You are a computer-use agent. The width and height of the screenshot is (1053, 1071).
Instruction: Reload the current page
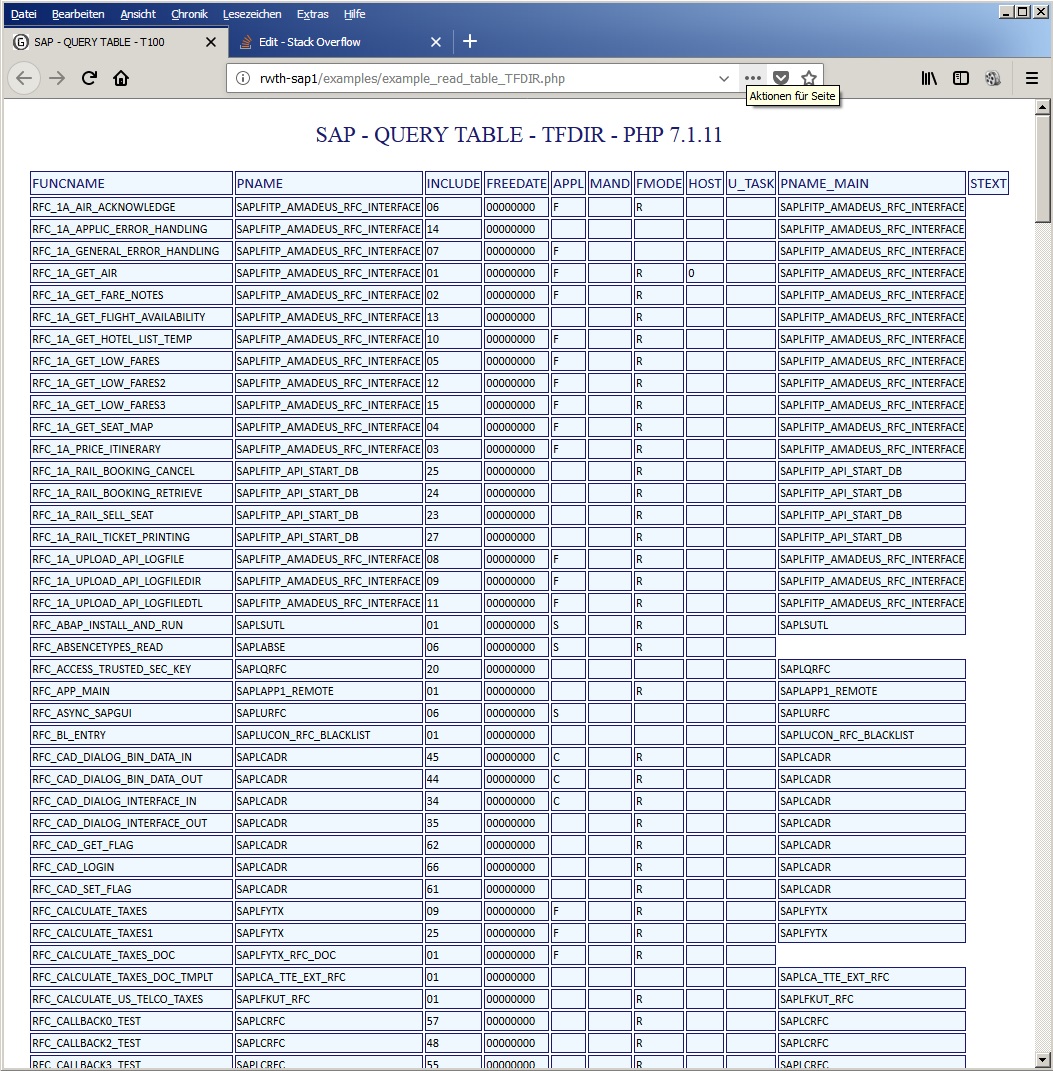[89, 78]
